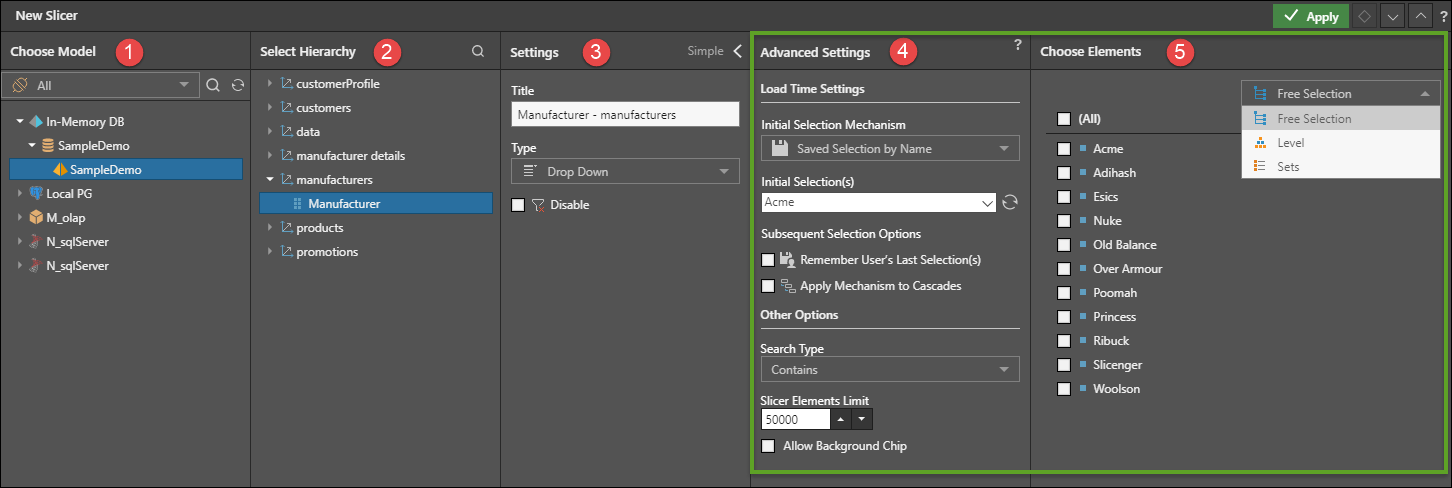Expand the customerProfile hierarchy node
Screen dimensions: 1452x488
(269, 84)
